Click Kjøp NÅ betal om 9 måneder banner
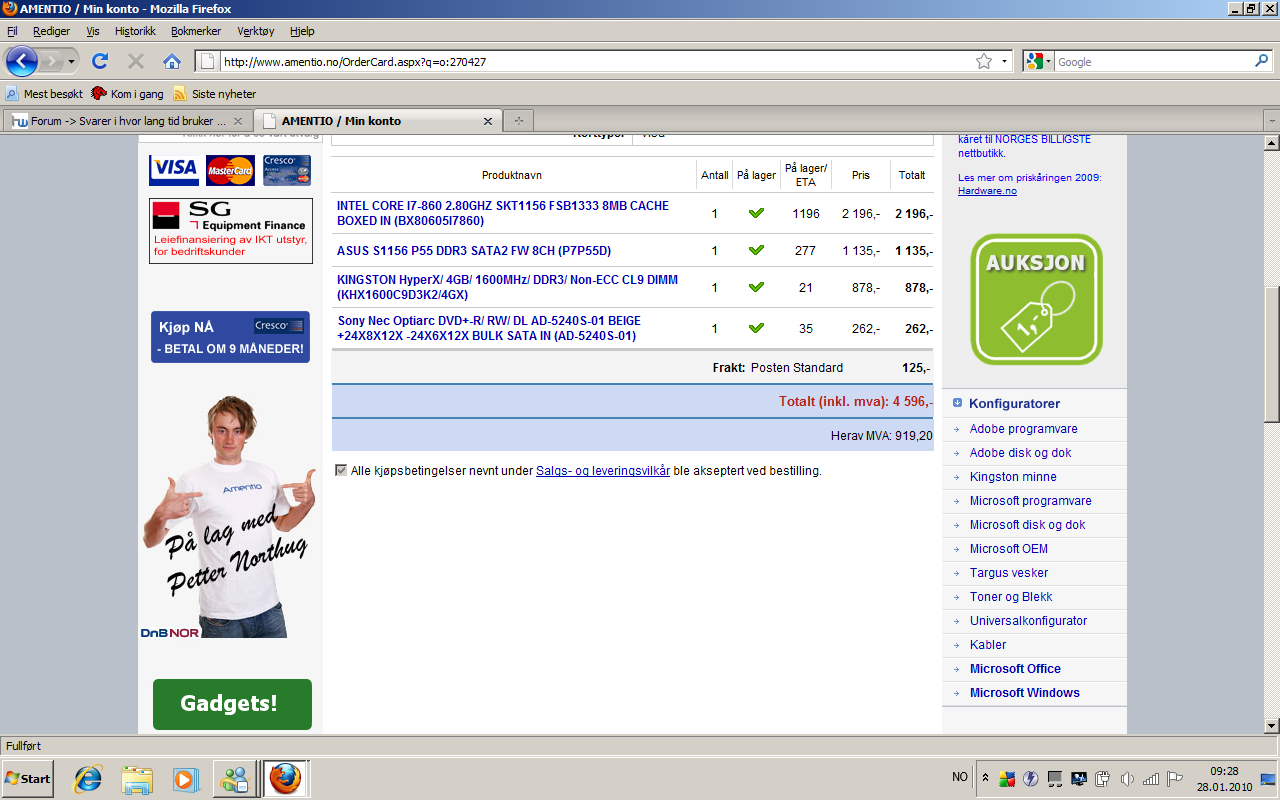1280x800 pixels. [x=230, y=337]
